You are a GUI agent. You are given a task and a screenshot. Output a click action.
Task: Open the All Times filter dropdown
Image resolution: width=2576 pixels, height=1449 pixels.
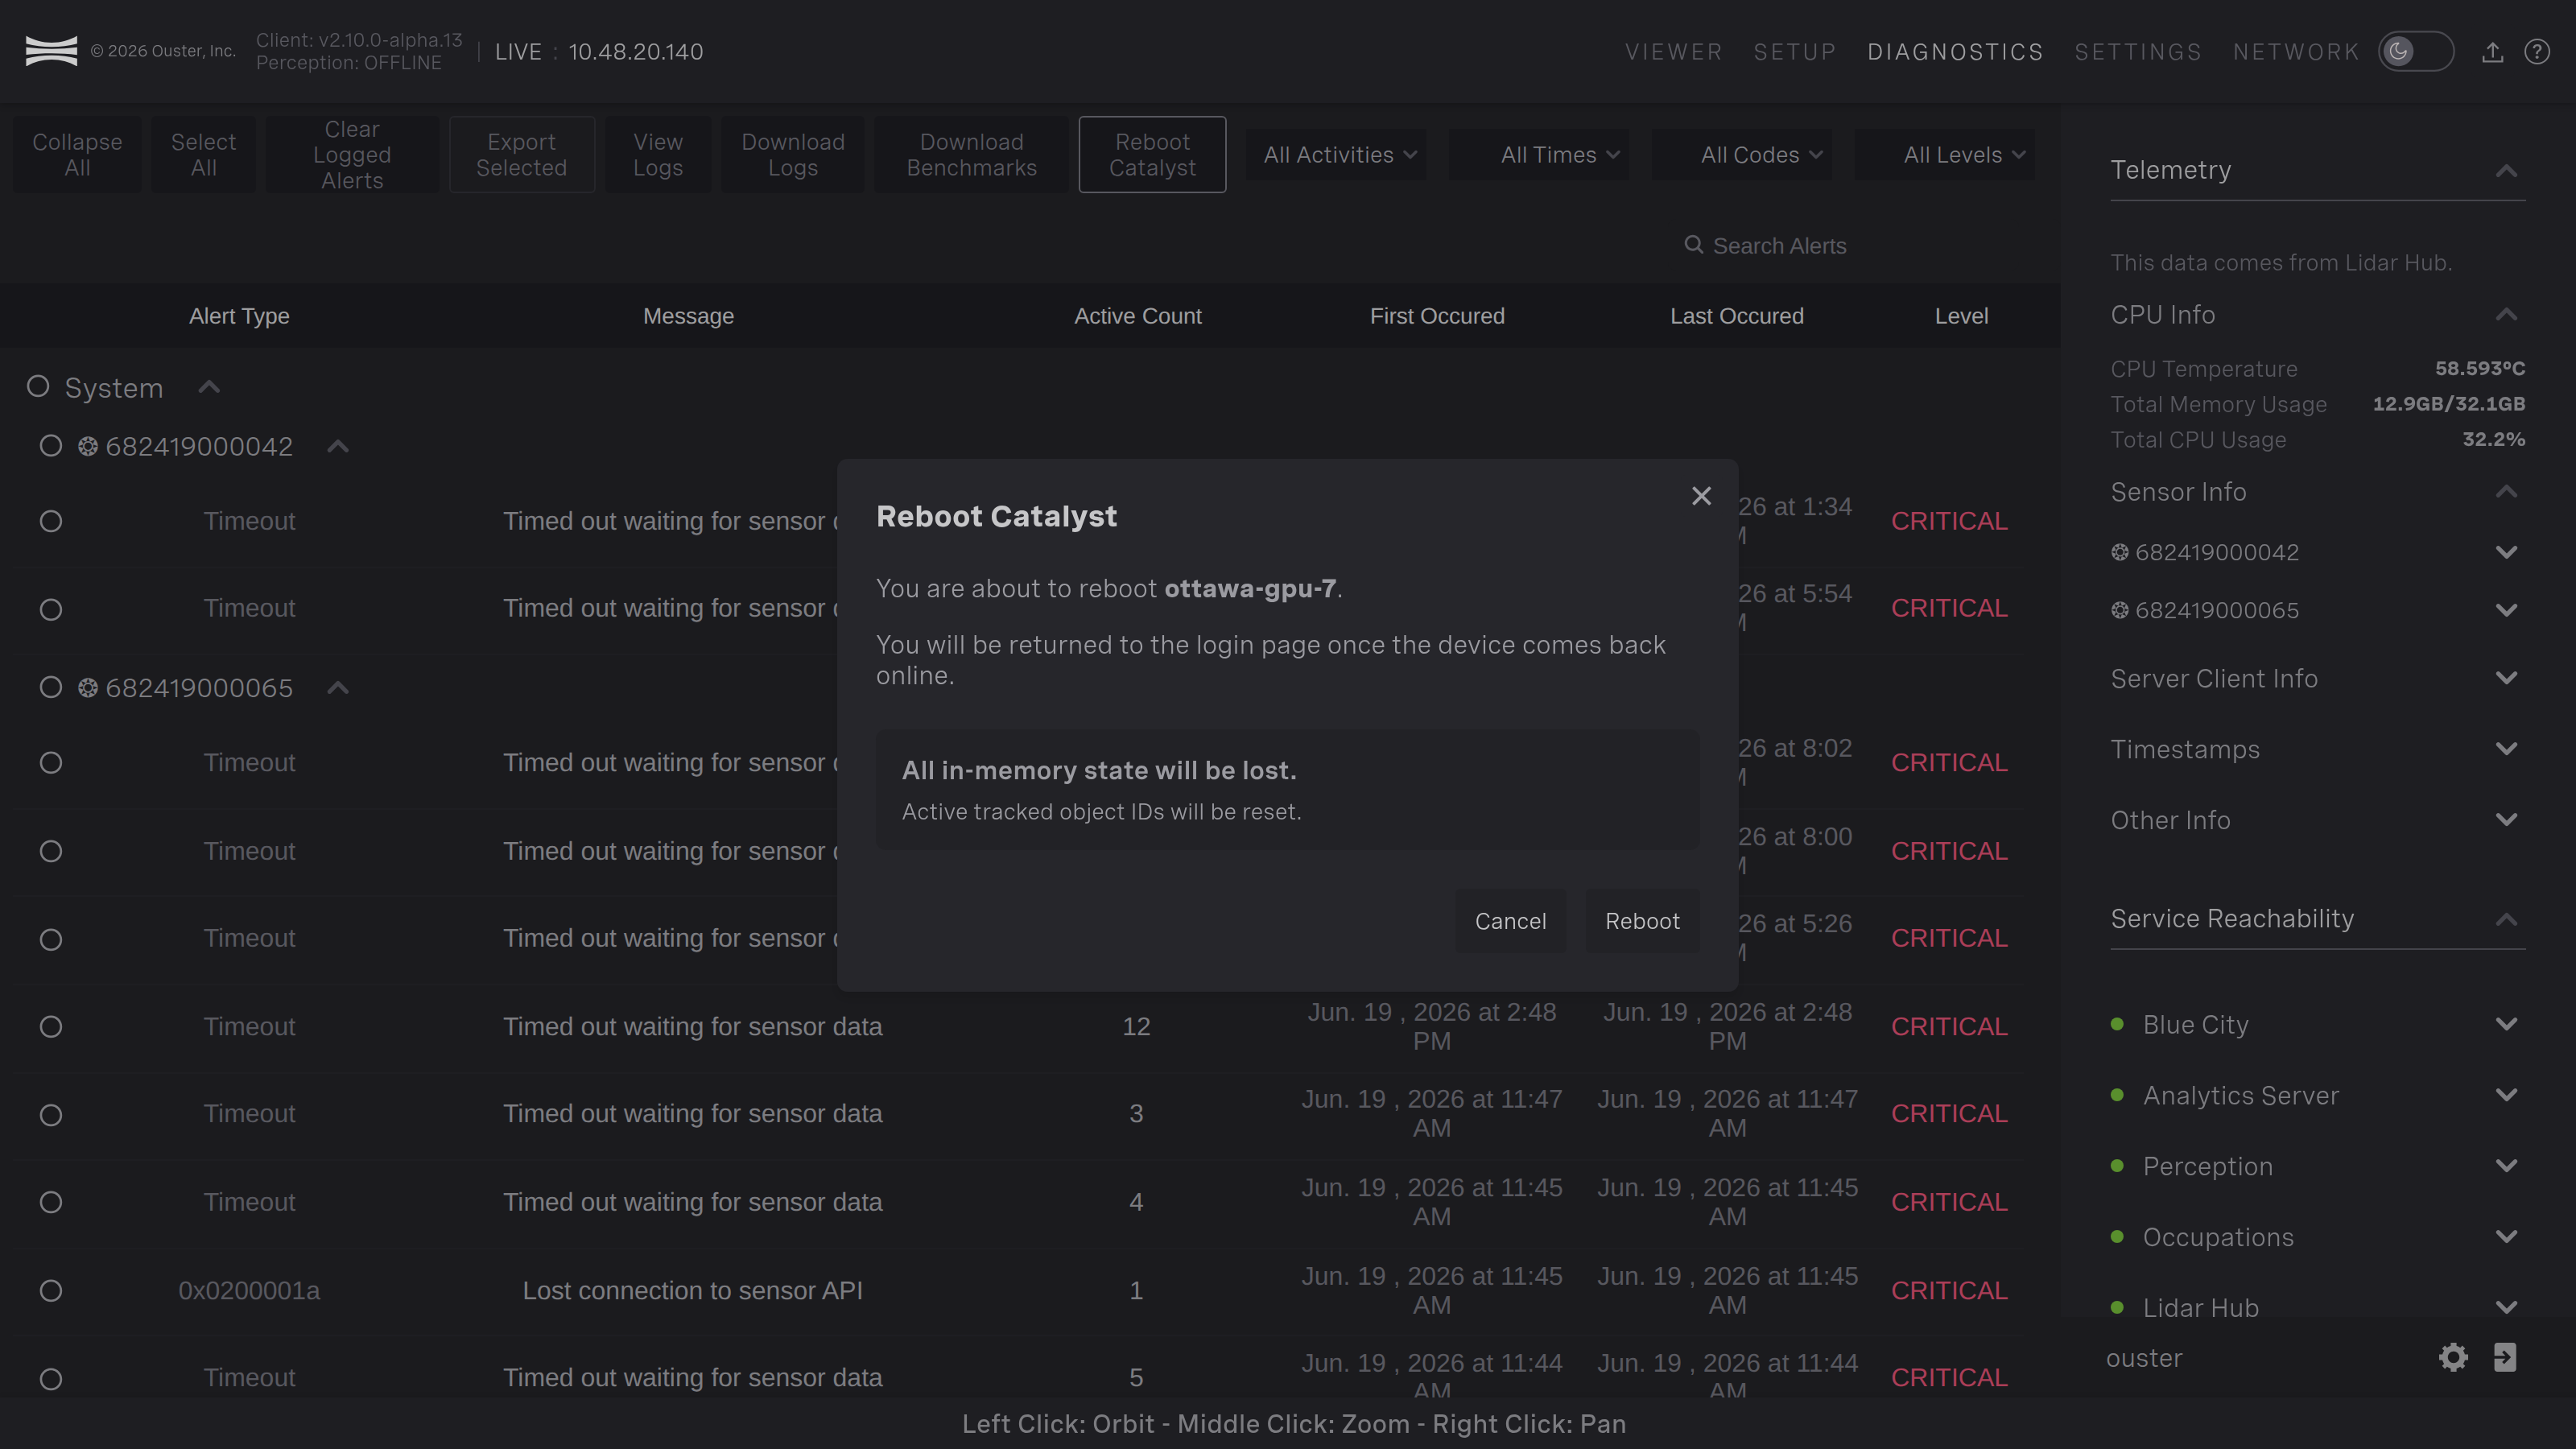[1540, 155]
